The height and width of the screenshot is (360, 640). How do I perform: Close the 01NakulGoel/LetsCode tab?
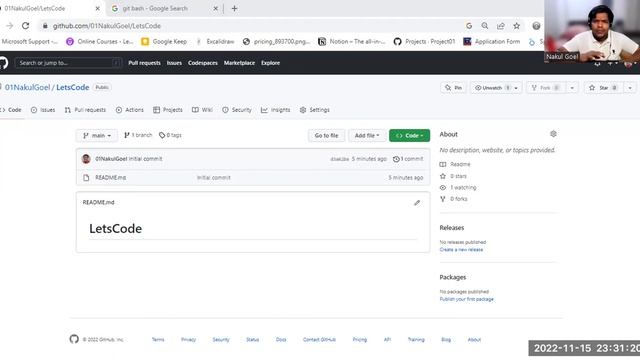tap(98, 8)
